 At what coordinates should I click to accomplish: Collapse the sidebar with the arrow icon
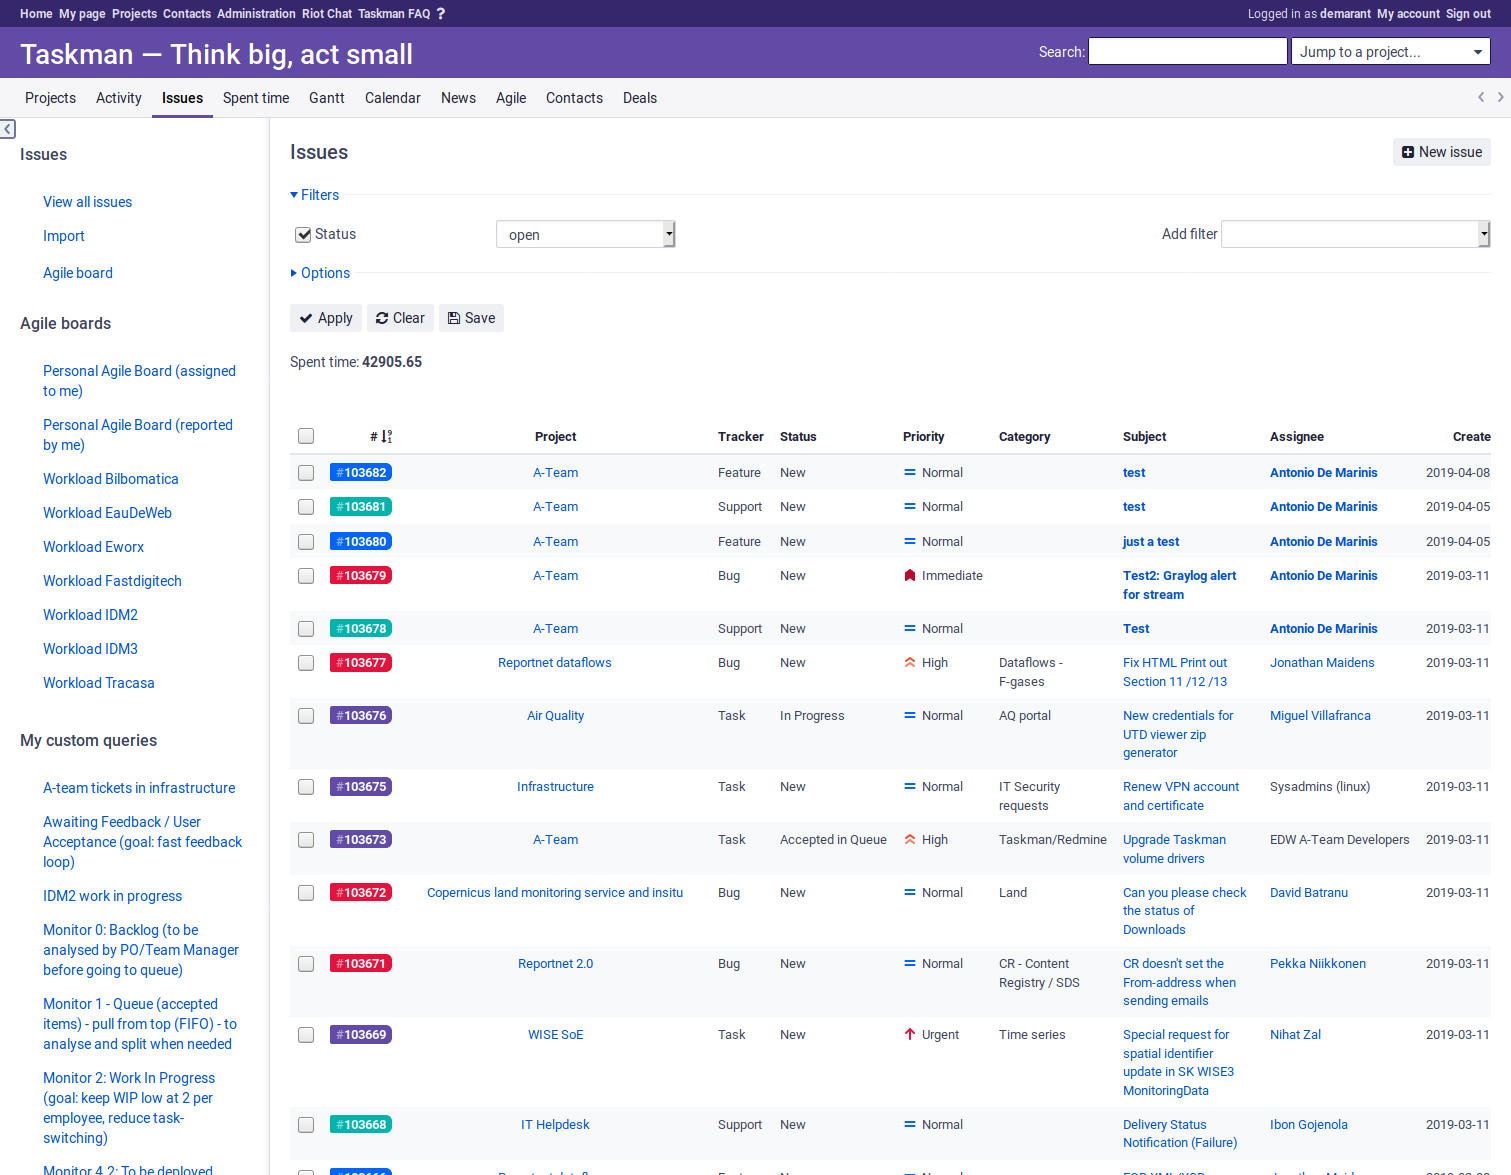pos(8,129)
